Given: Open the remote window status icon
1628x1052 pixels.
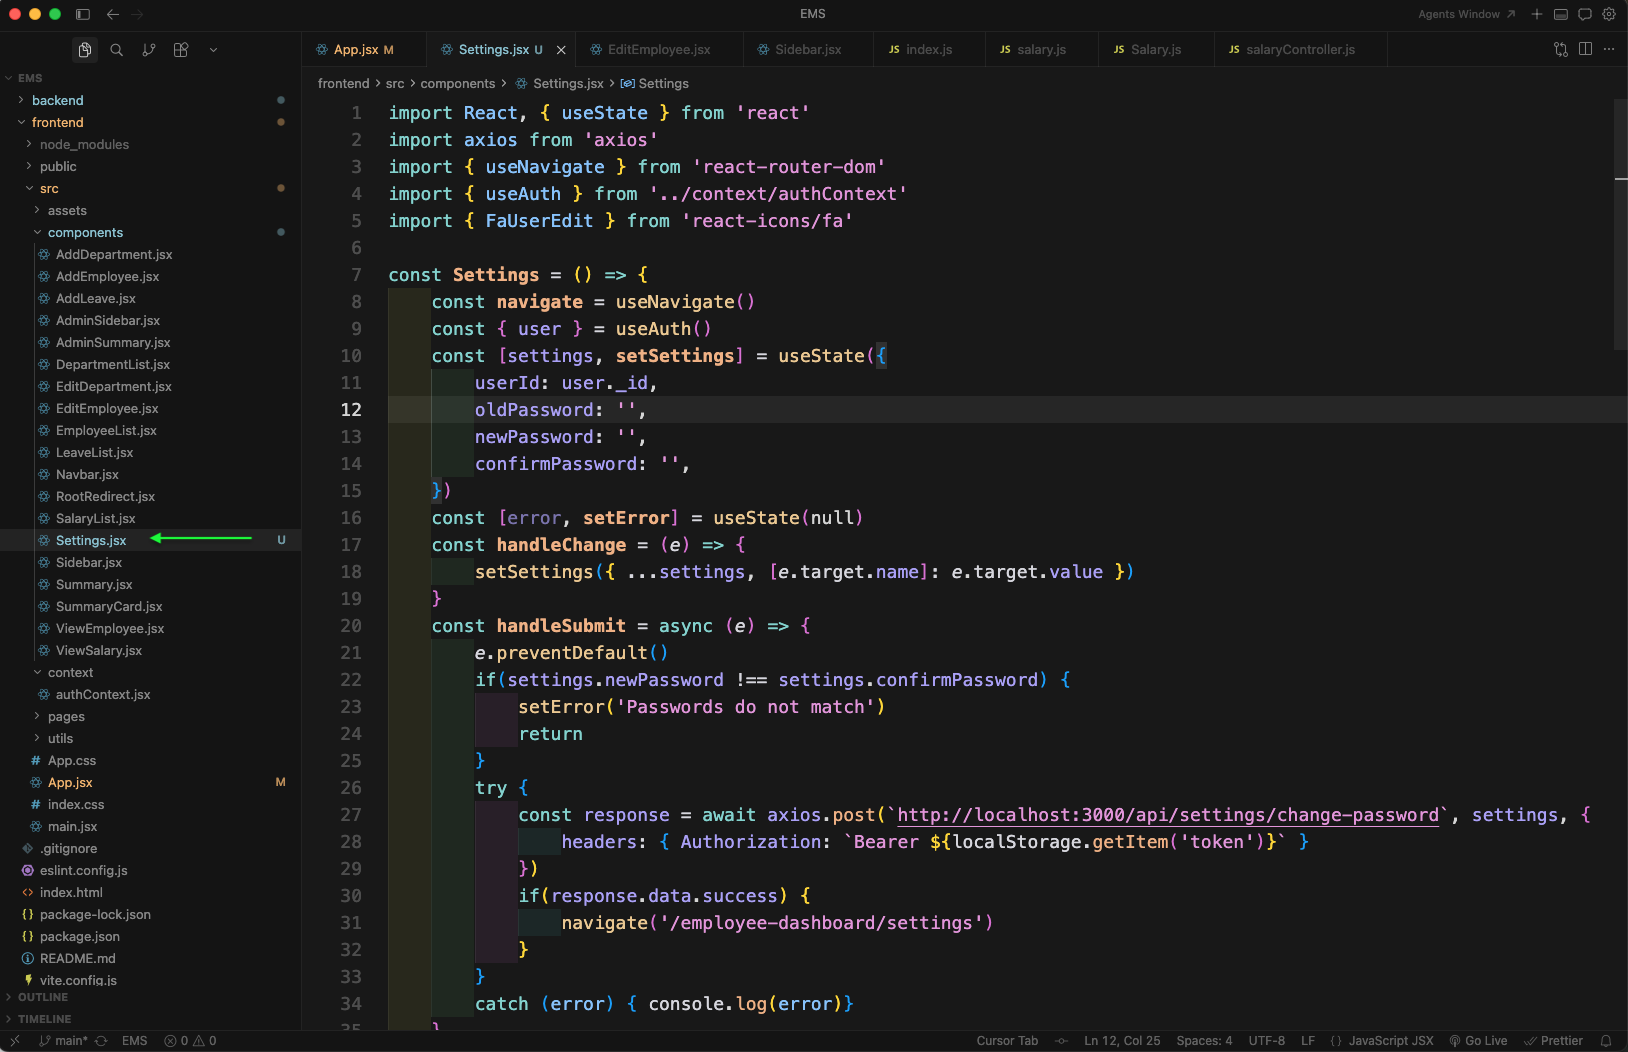Looking at the screenshot, I should coord(14,1041).
